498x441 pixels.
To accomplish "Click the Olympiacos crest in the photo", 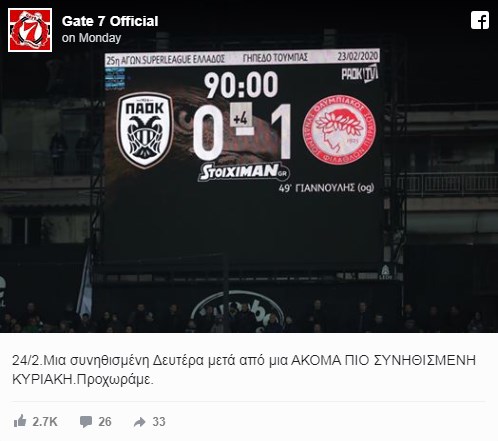I will (339, 130).
